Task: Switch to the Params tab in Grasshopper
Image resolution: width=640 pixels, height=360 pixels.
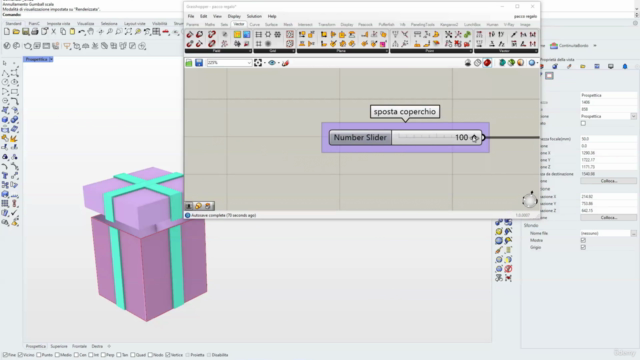Action: [x=192, y=25]
